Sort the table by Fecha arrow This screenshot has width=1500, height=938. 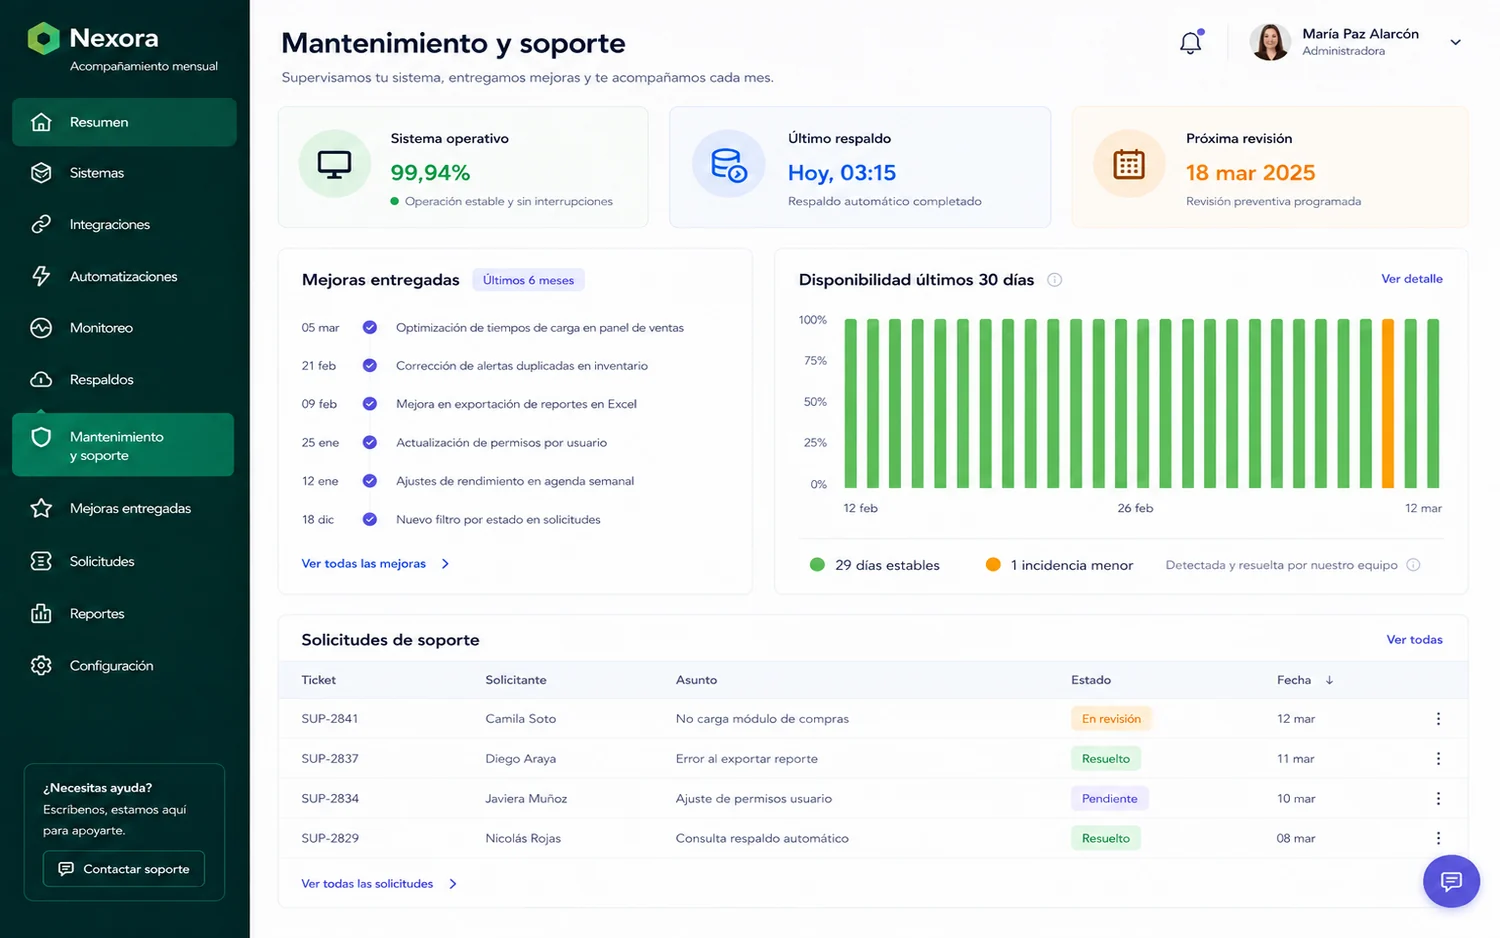[1329, 680]
